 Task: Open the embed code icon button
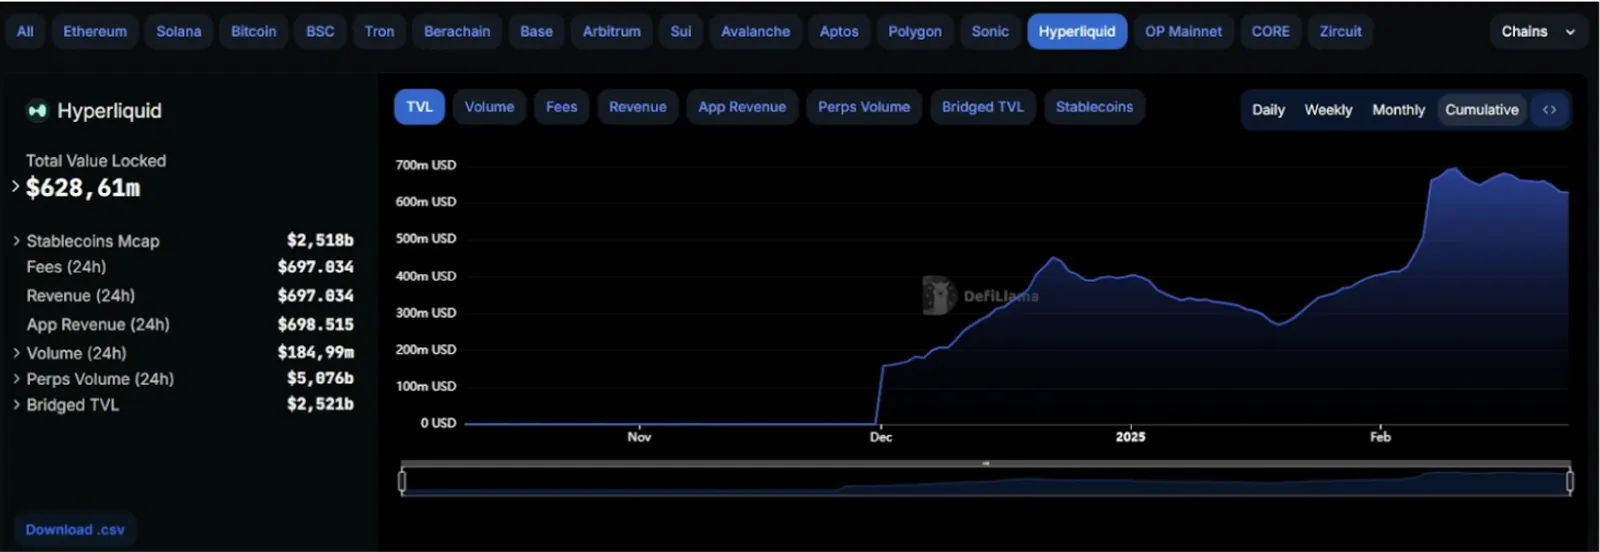(x=1549, y=110)
